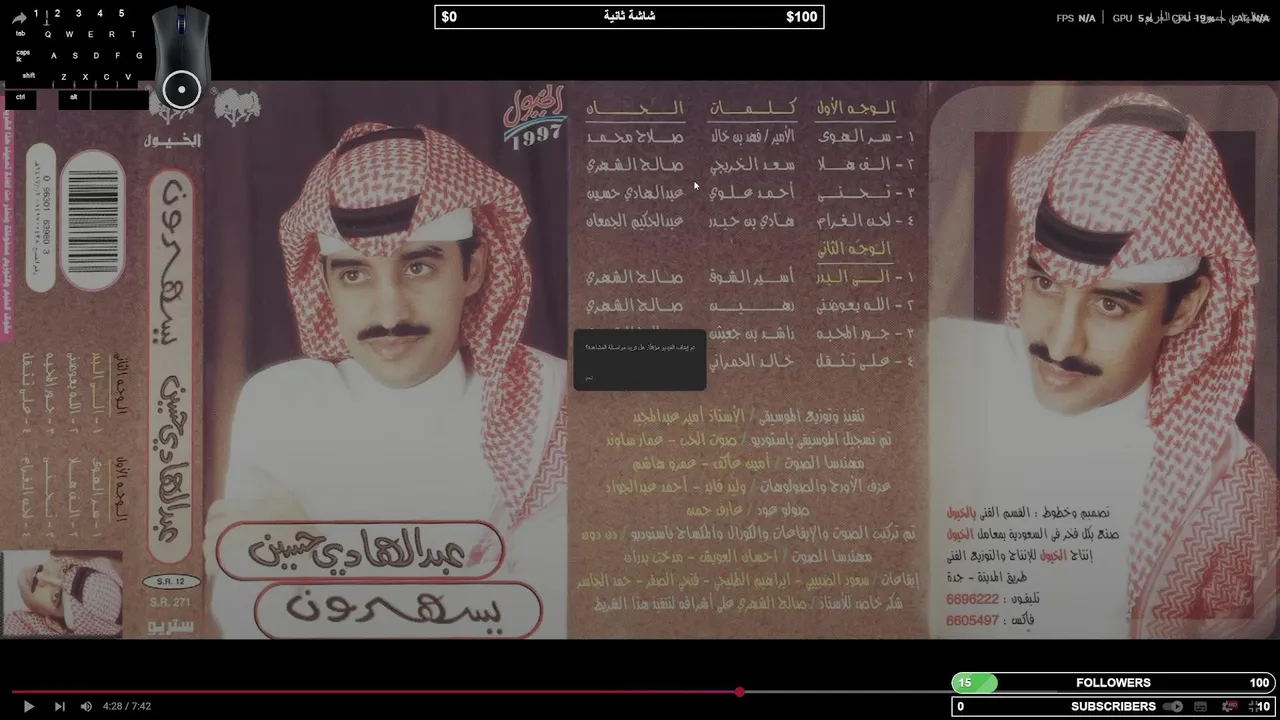Viewport: 1280px width, 720px height.
Task: Click the tab key on keyboard overlay
Action: pos(20,33)
